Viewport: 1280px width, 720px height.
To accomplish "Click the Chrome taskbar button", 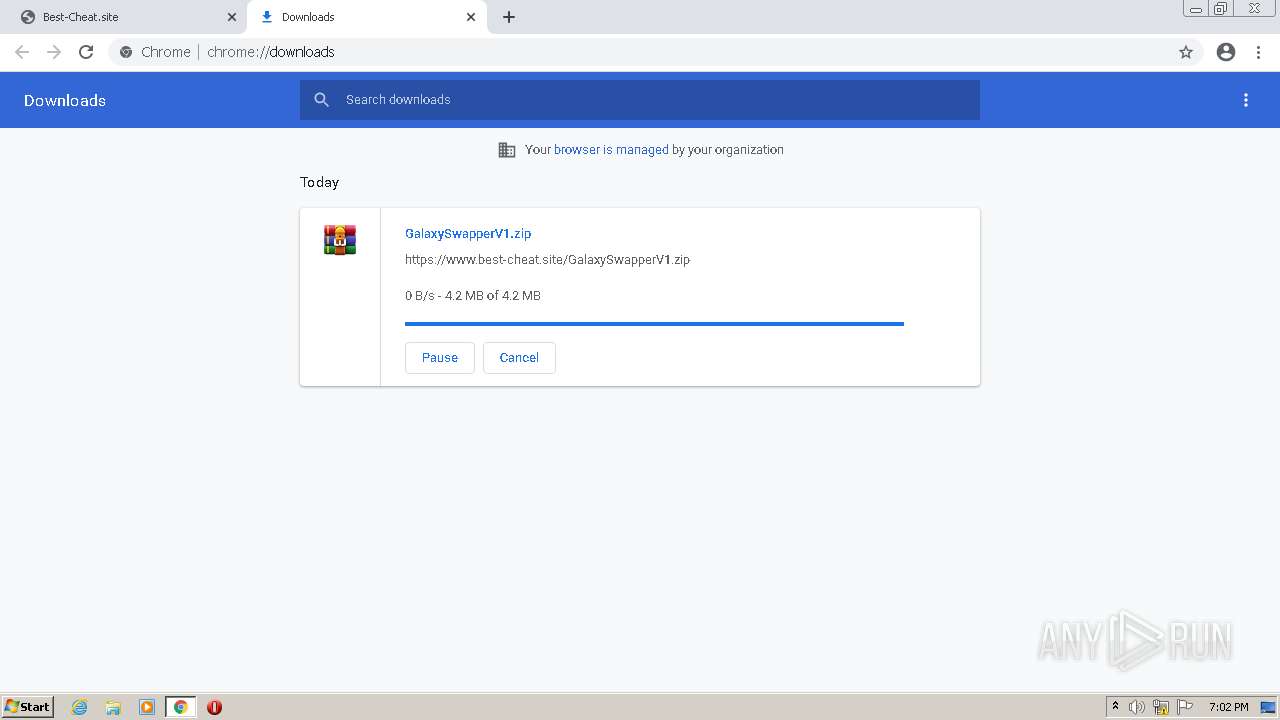I will point(180,707).
